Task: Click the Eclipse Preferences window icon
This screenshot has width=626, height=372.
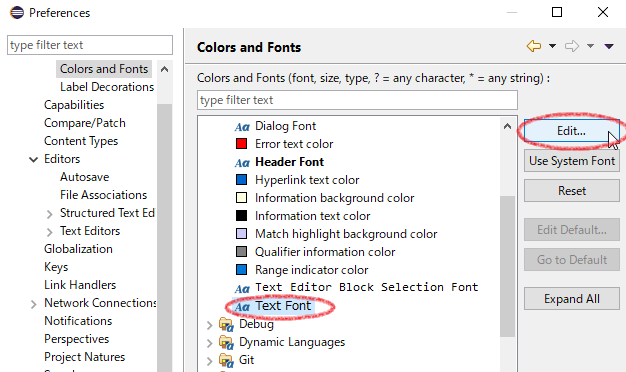Action: [17, 13]
